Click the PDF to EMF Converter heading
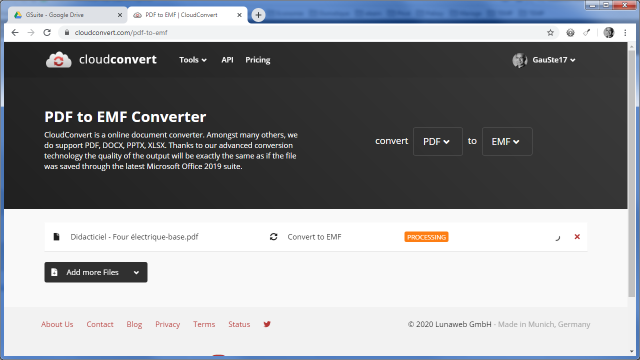The width and height of the screenshot is (640, 360). 125,117
